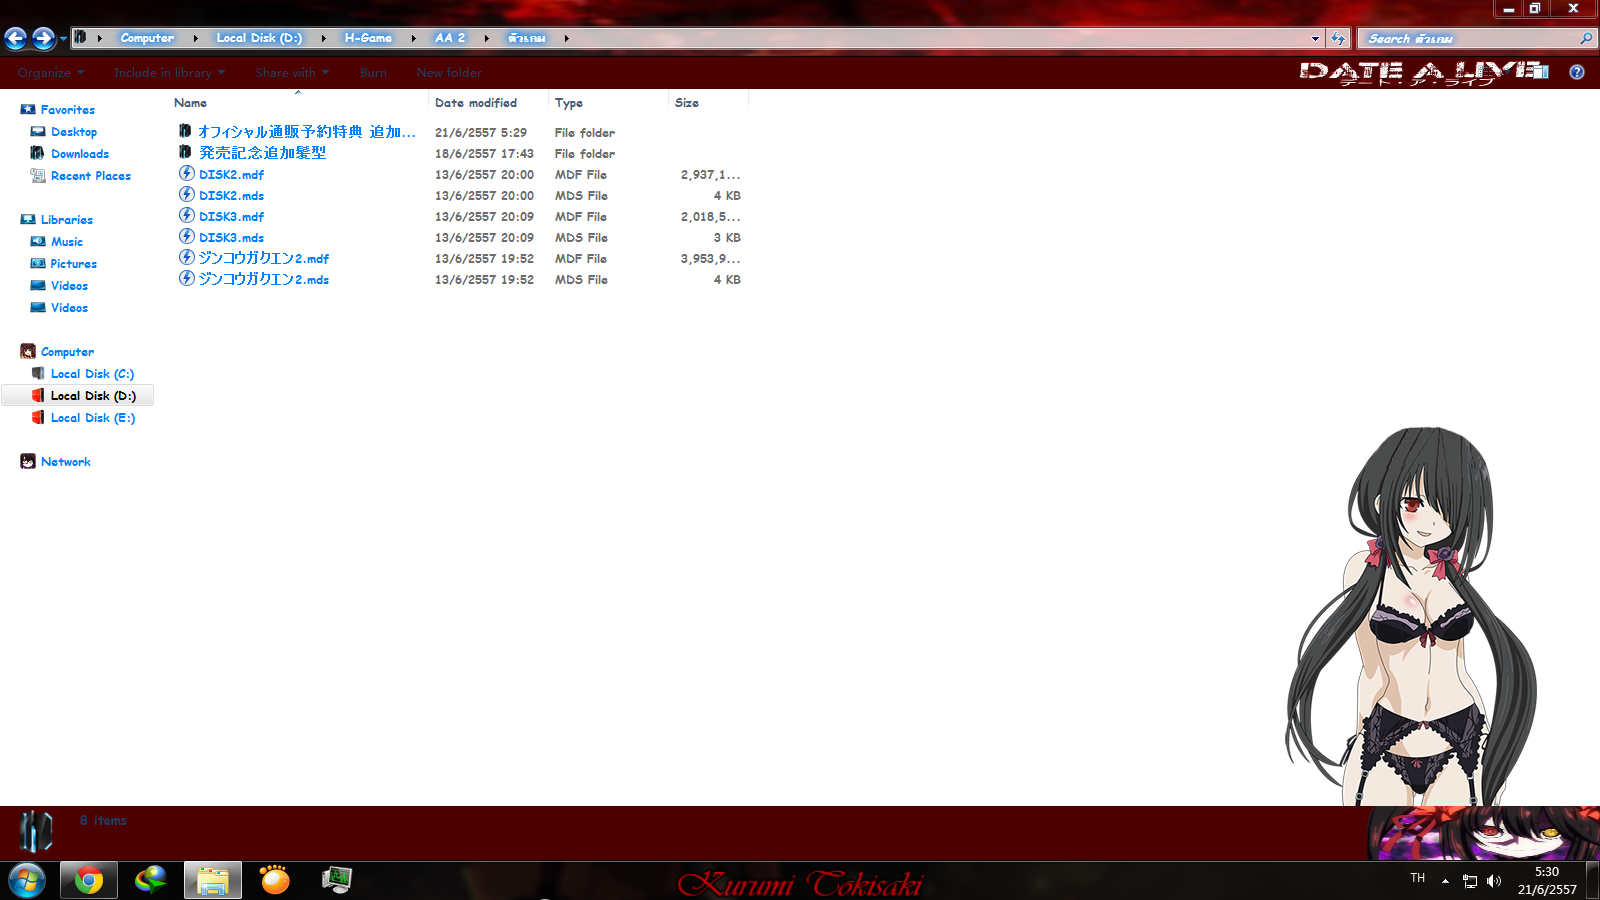Expand the arrow after AA 2 in the breadcrumb

(x=487, y=38)
